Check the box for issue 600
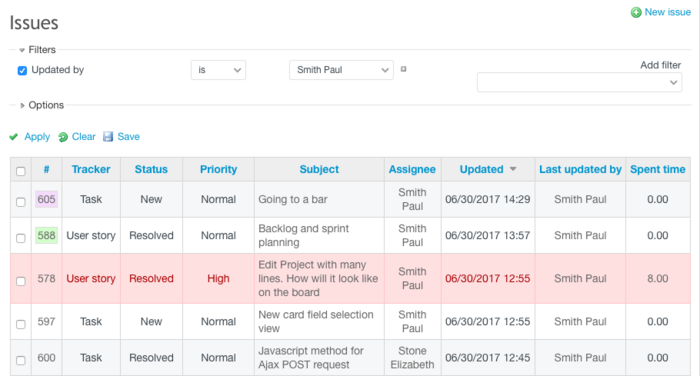Screen dimensions: 700x376 [21, 360]
